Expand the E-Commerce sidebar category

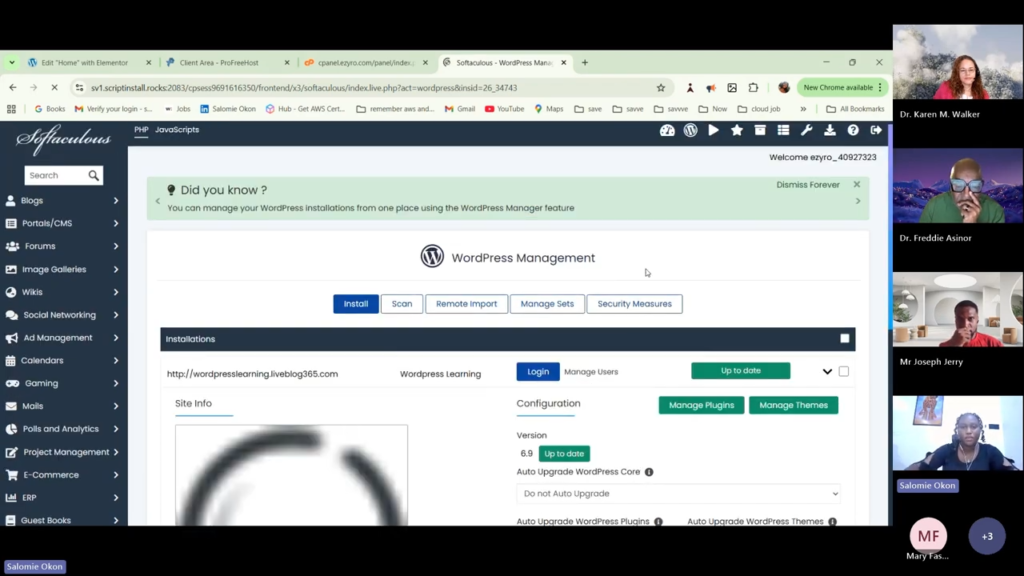tap(64, 475)
